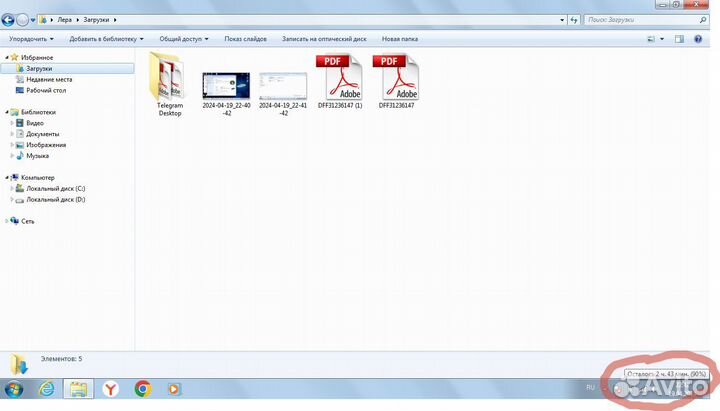Image resolution: width=720 pixels, height=411 pixels.
Task: Launch Internet Explorer from taskbar
Action: pos(46,389)
